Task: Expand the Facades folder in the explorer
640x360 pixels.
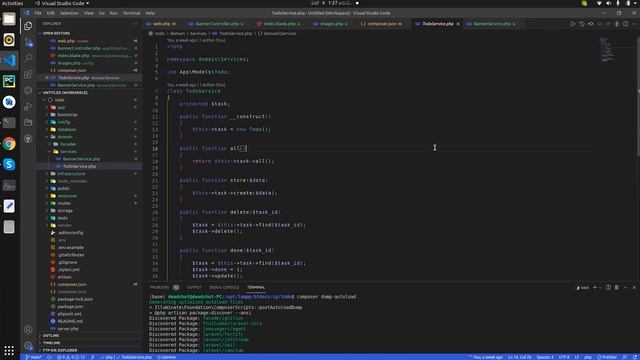Action: [68, 144]
